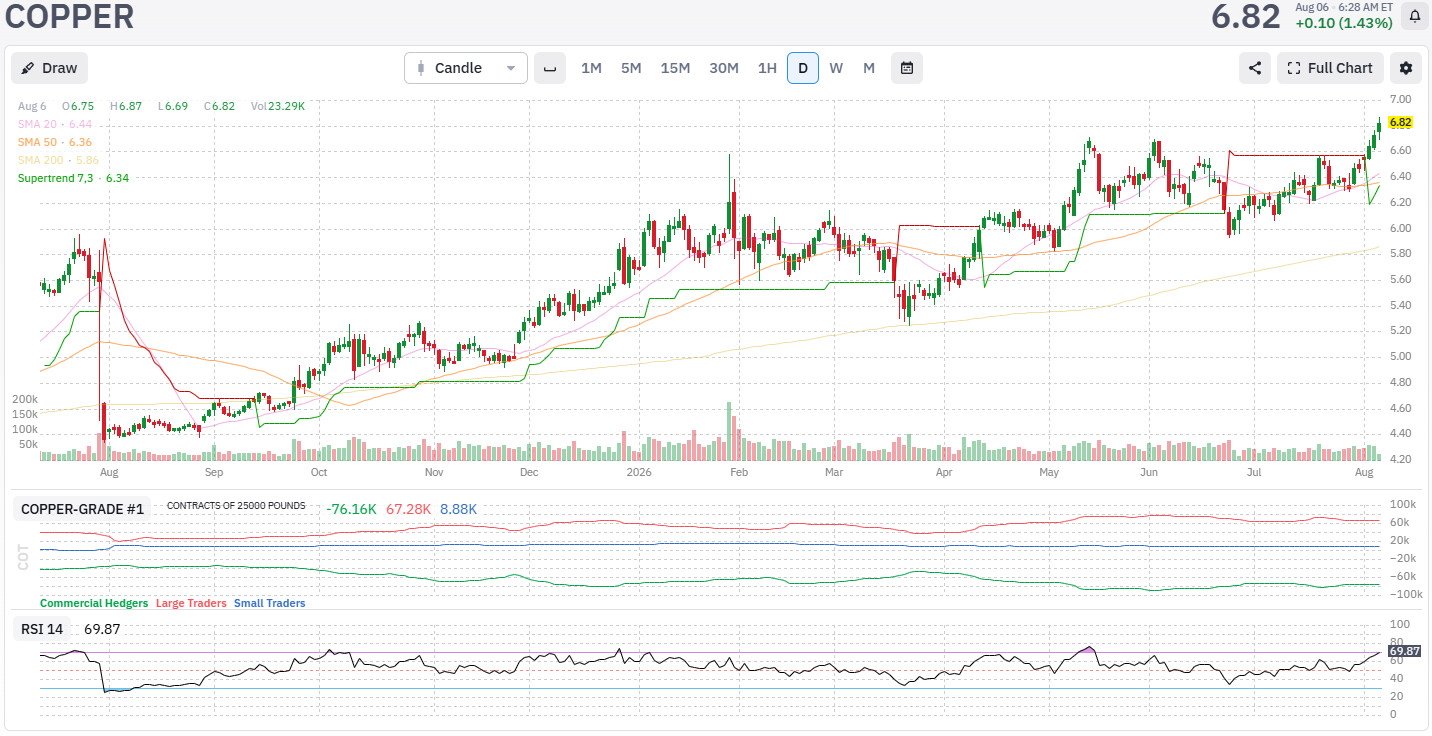This screenshot has height=736, width=1432.
Task: Open the chart settings gear
Action: point(1406,68)
